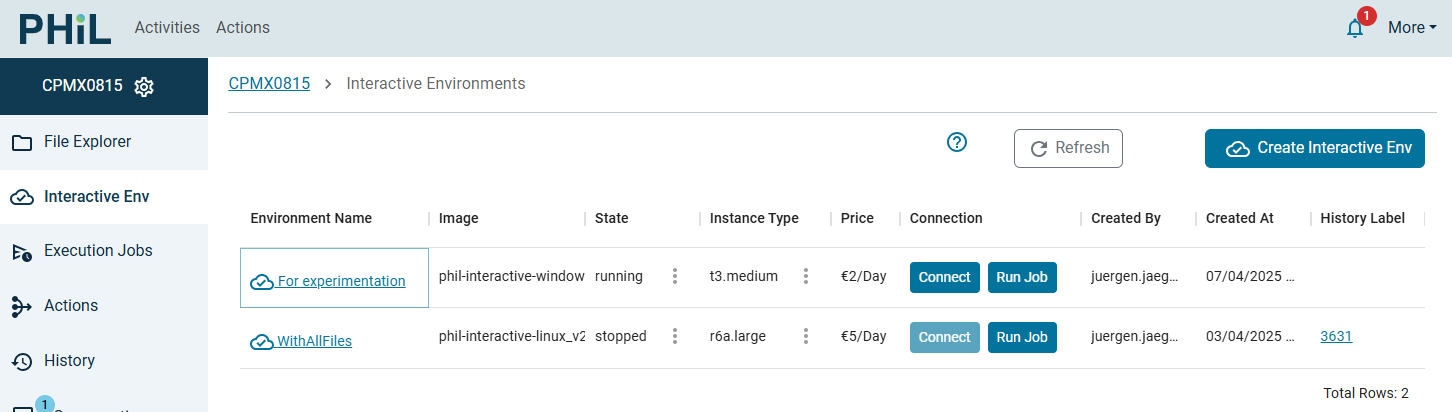Open the Actions menu in top bar
Screen dimensions: 1452x412
243,28
